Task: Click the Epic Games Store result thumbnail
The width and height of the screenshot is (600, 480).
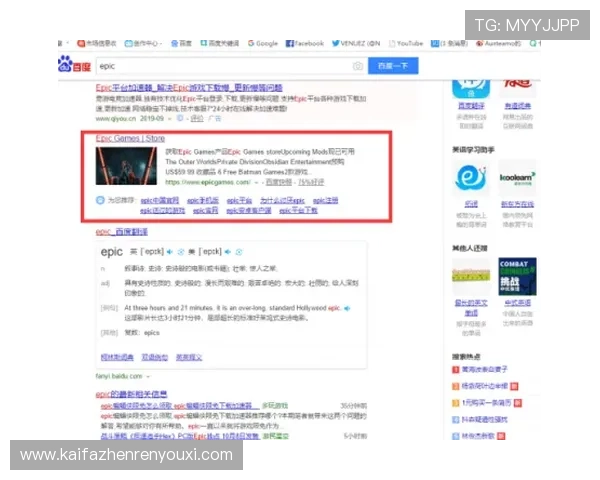Action: [126, 166]
